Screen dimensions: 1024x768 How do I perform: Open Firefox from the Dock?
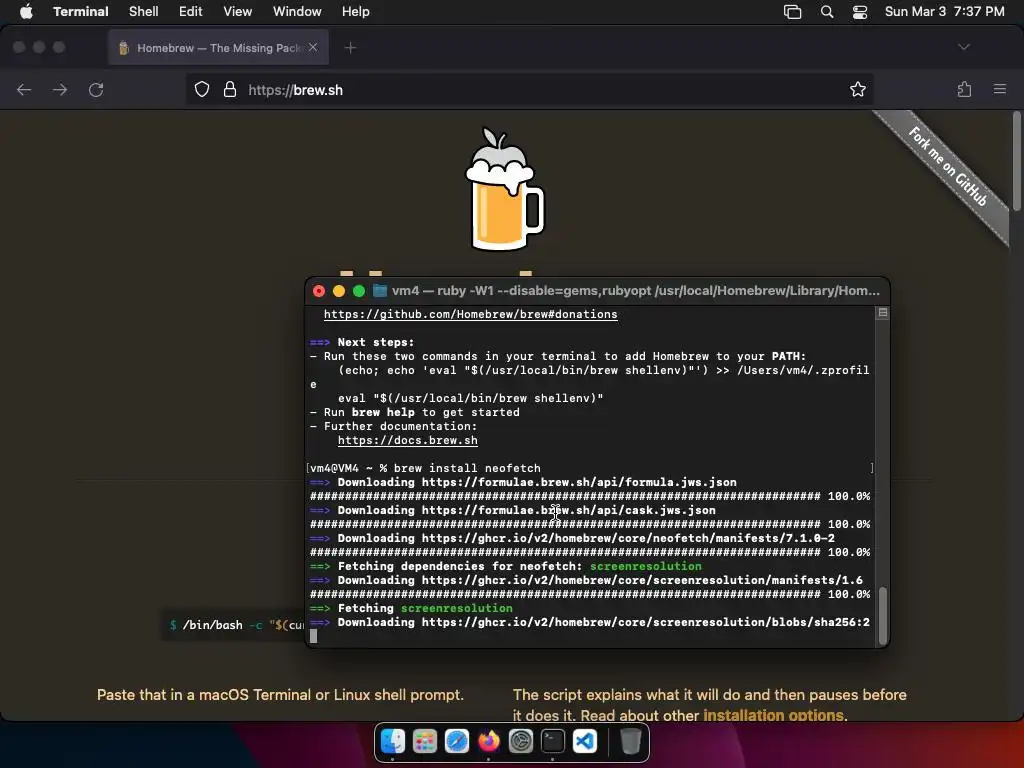[488, 741]
